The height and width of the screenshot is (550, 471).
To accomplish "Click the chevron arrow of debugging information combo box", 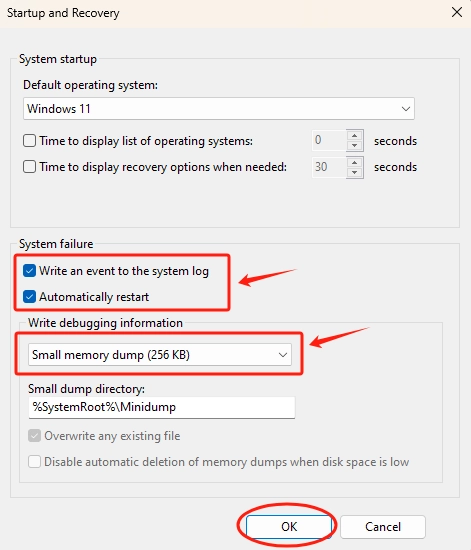I will tap(283, 355).
